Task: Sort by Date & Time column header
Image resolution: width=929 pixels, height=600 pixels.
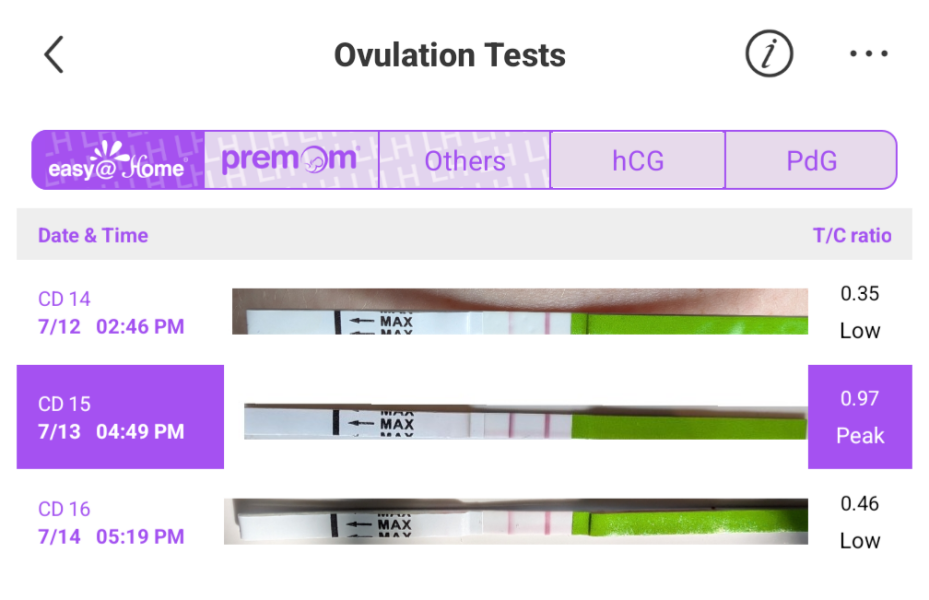Action: [93, 236]
